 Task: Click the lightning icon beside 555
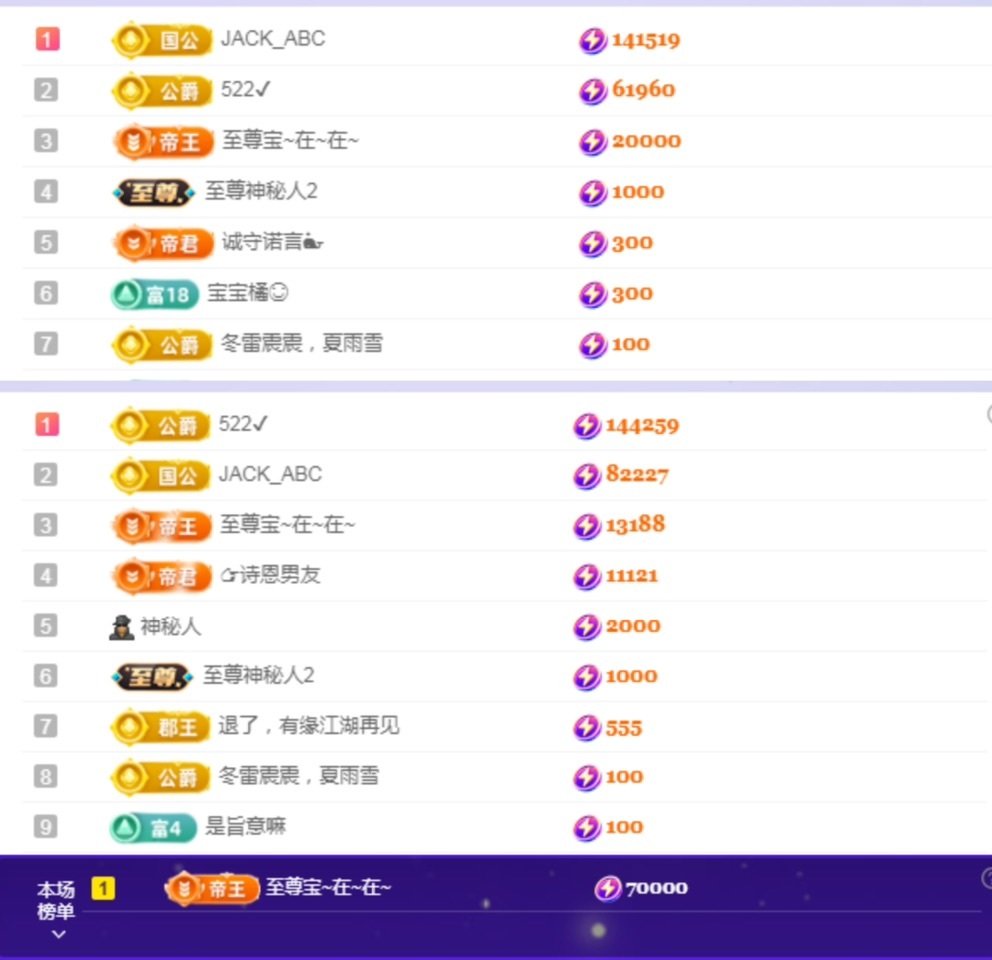pyautogui.click(x=587, y=727)
